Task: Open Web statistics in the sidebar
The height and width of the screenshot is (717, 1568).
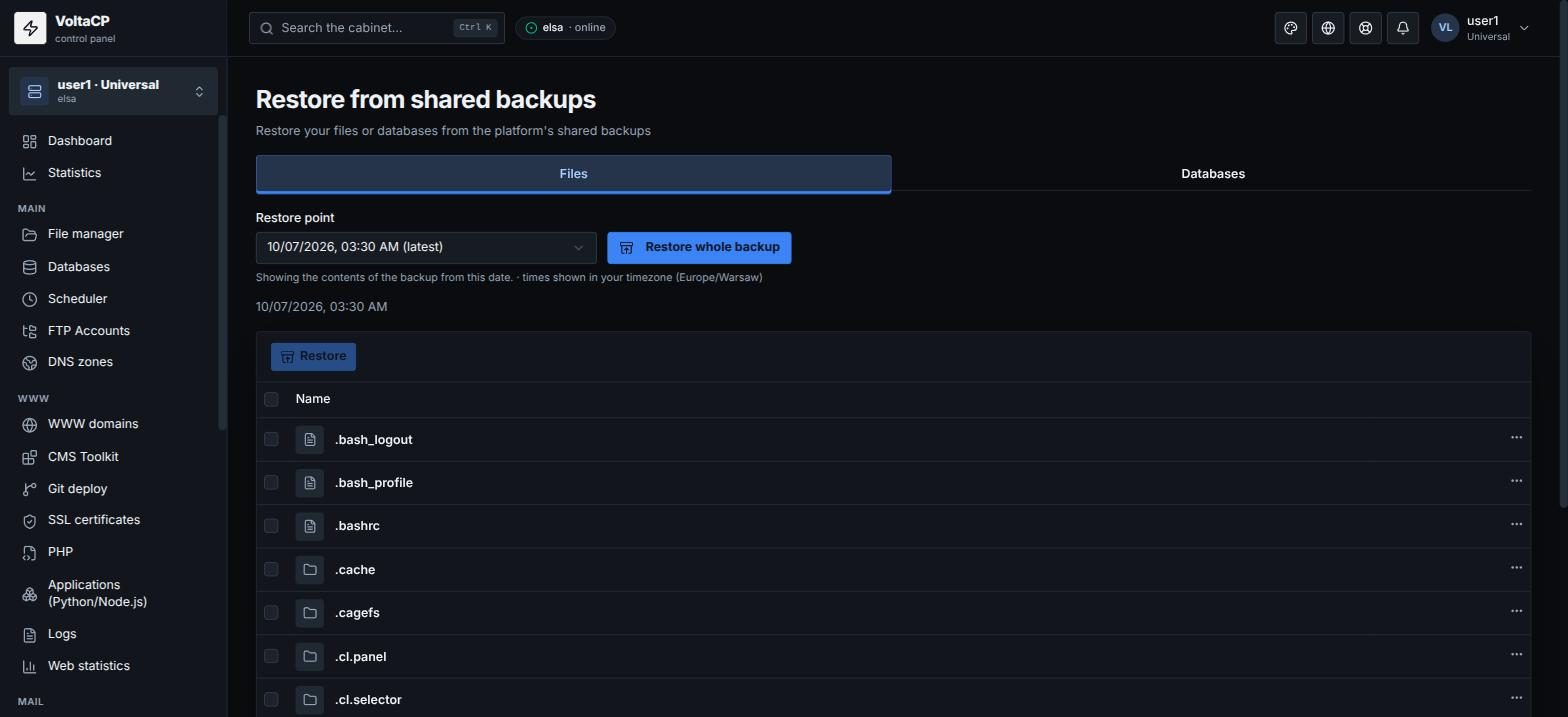Action: pos(89,666)
